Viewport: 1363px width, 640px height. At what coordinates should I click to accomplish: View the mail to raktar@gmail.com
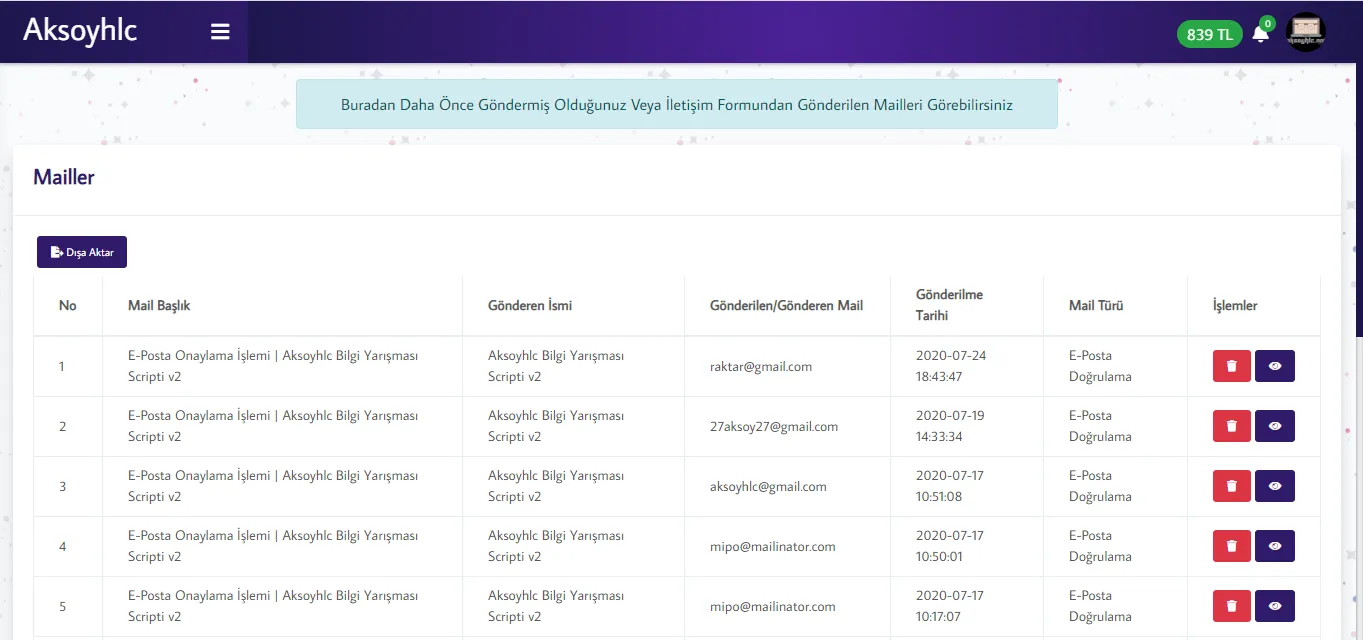click(x=1275, y=366)
